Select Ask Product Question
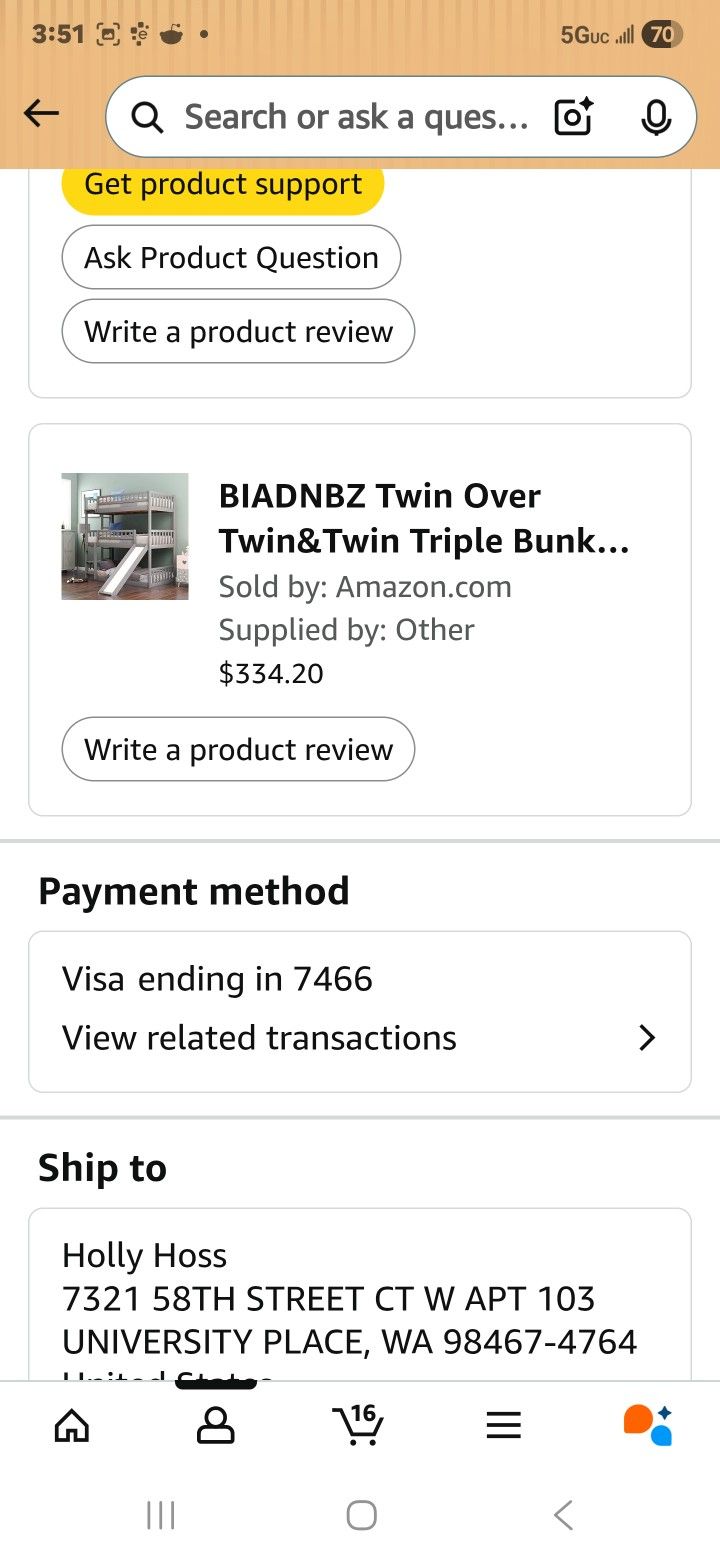The image size is (720, 1560). [231, 257]
